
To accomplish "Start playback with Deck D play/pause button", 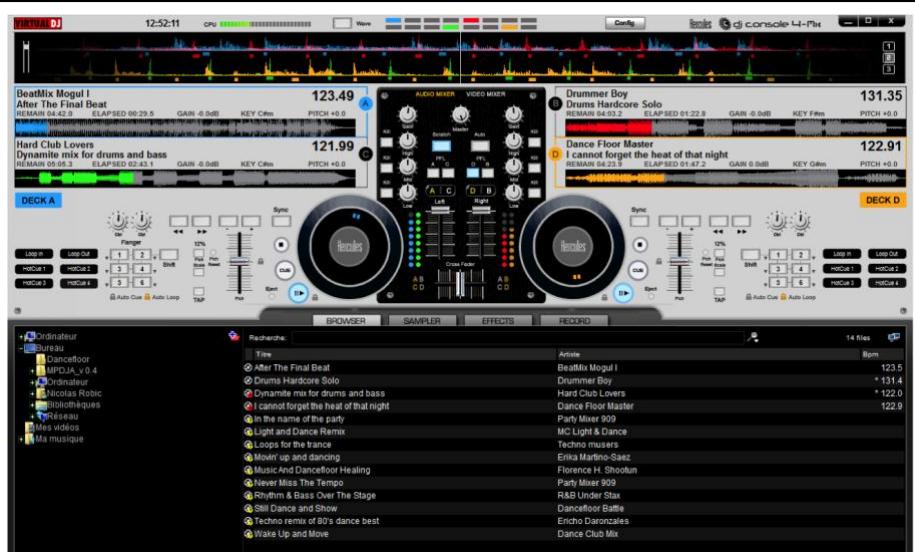I will [x=623, y=293].
